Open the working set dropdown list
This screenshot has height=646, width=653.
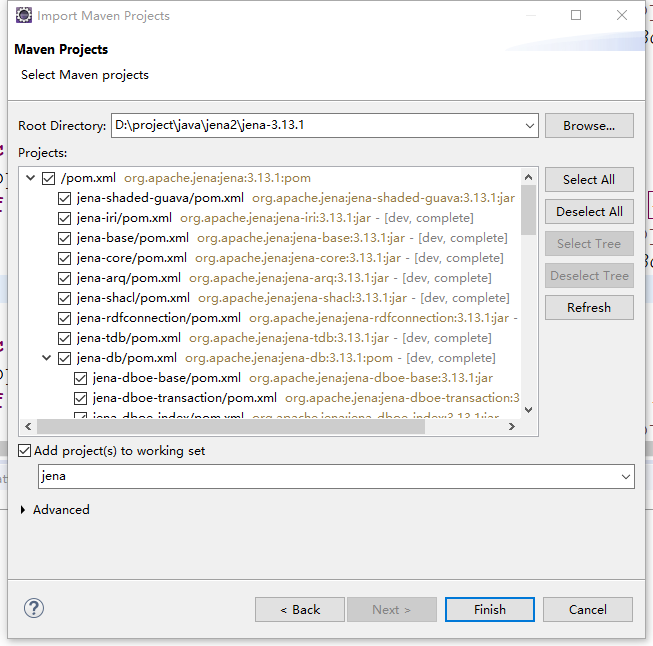point(625,477)
